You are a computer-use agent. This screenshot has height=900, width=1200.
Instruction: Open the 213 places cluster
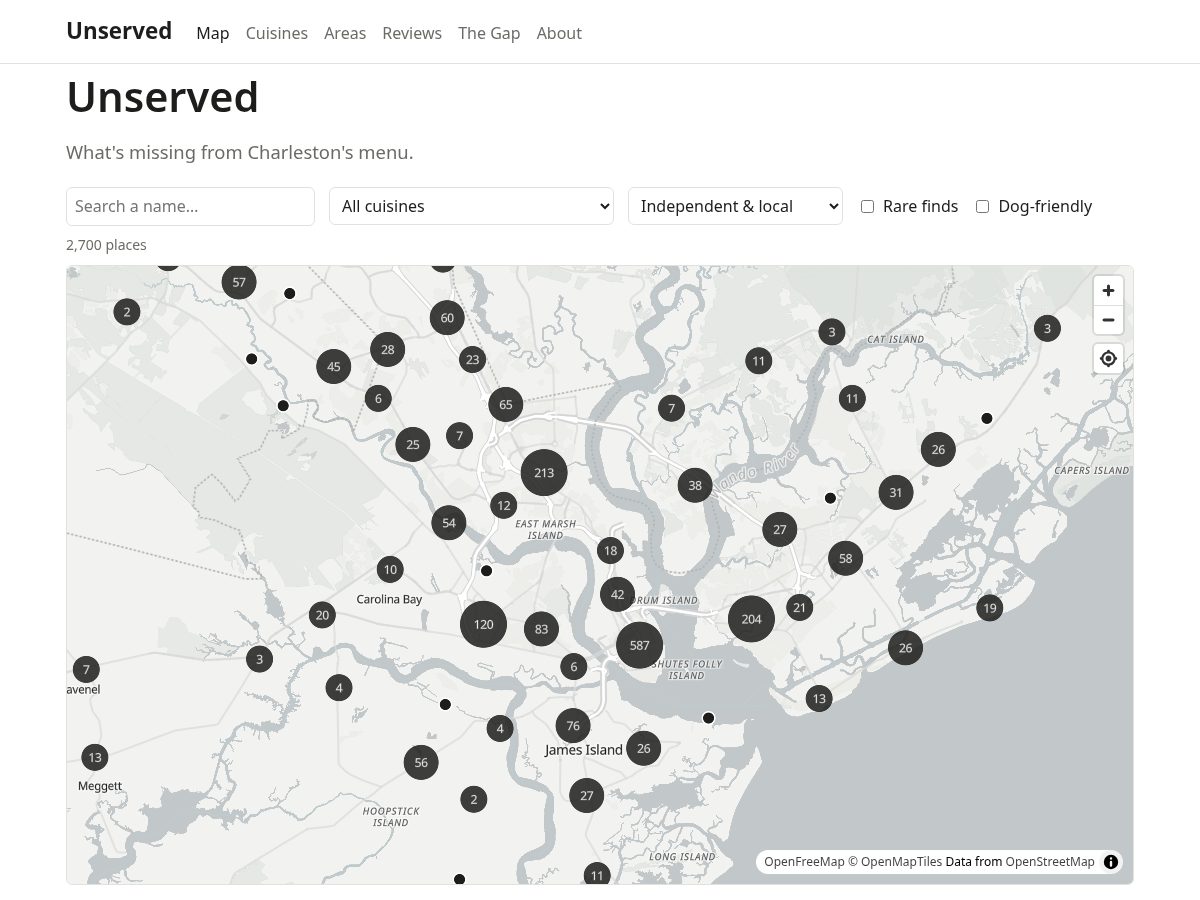[x=544, y=473]
